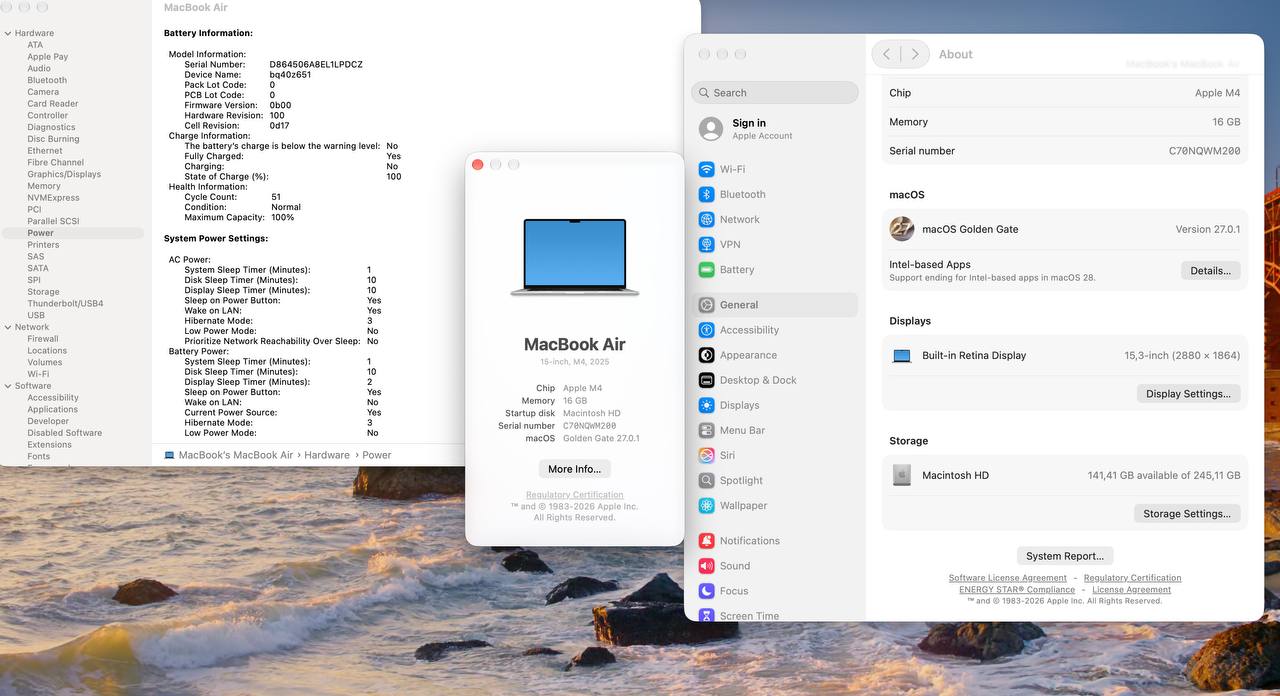
Task: Launch System Report…
Action: (1065, 556)
